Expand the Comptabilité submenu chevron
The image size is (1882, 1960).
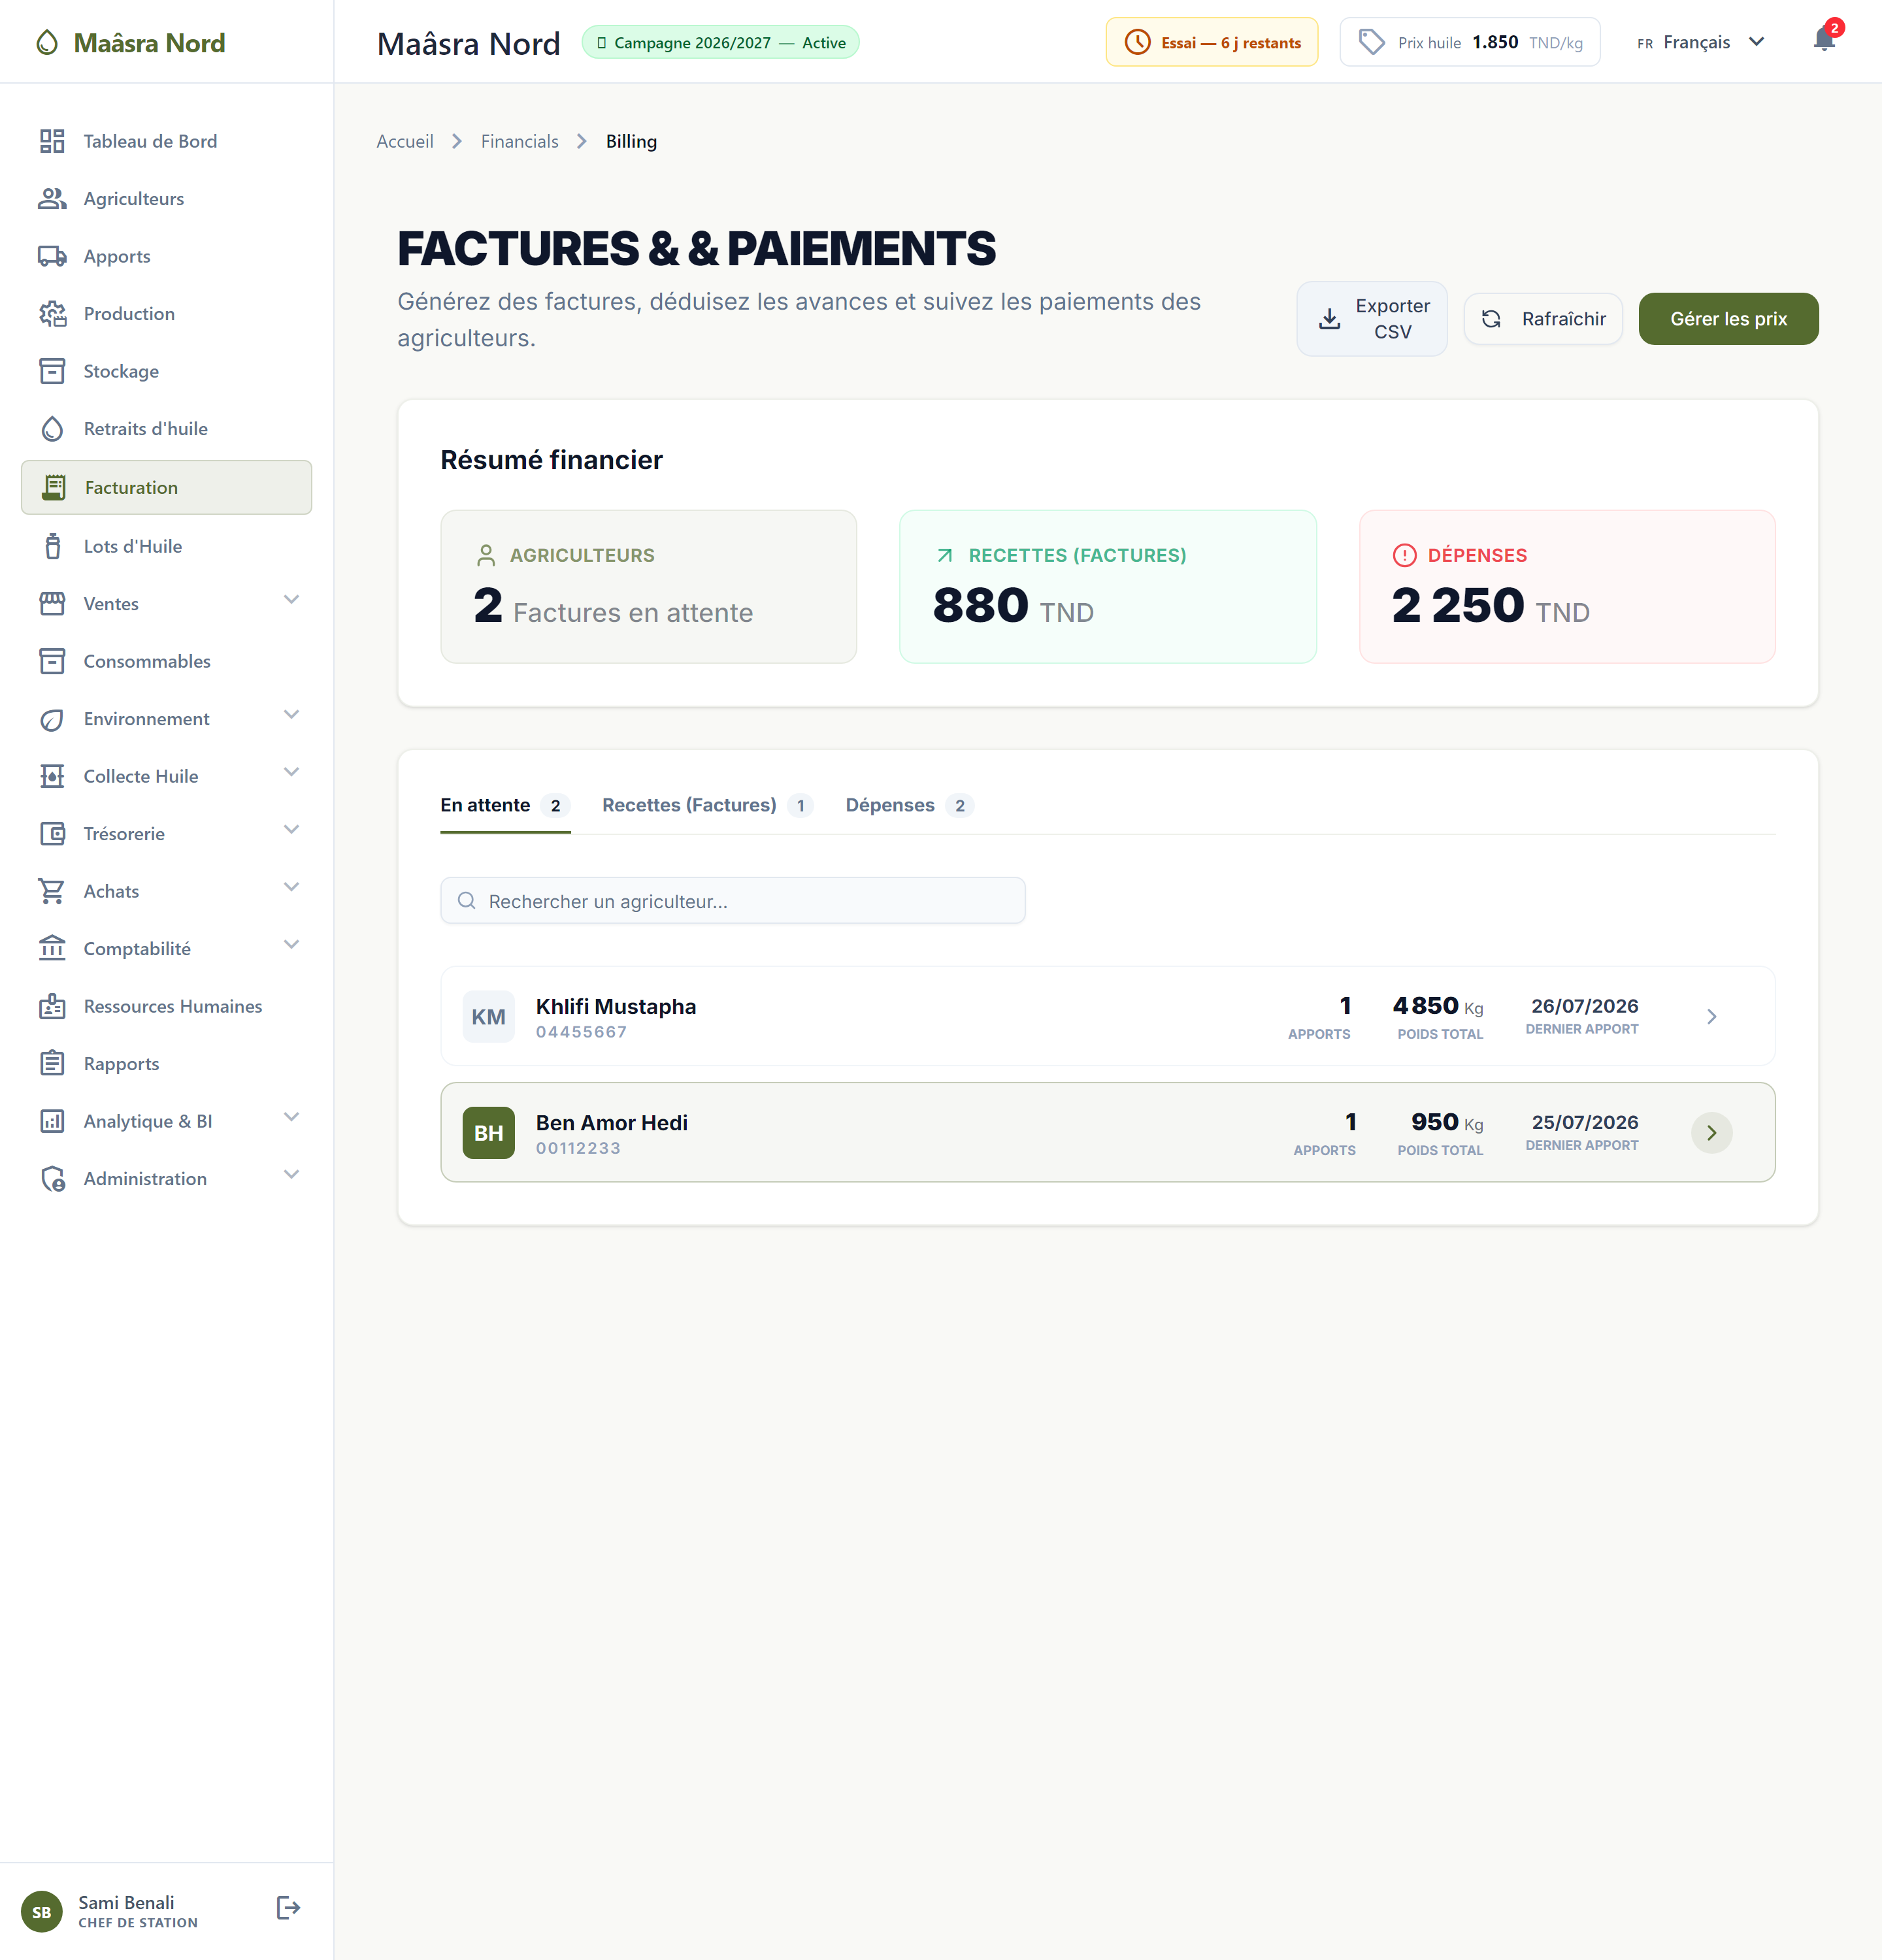point(291,945)
